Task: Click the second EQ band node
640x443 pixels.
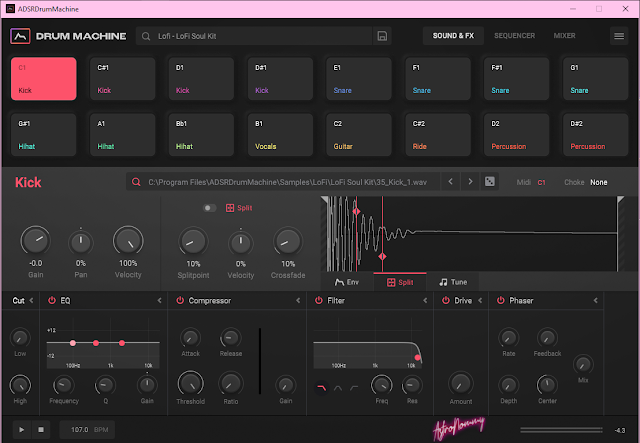Action: 96,343
